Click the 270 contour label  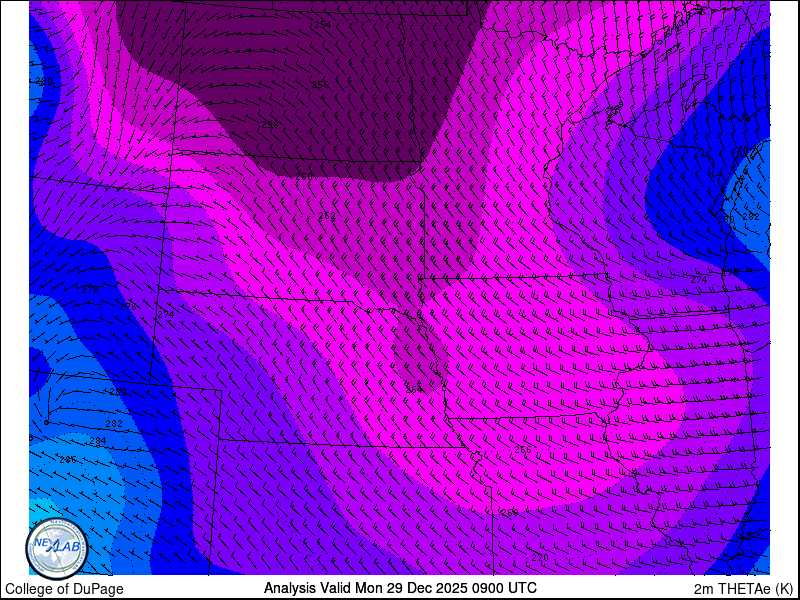point(540,558)
